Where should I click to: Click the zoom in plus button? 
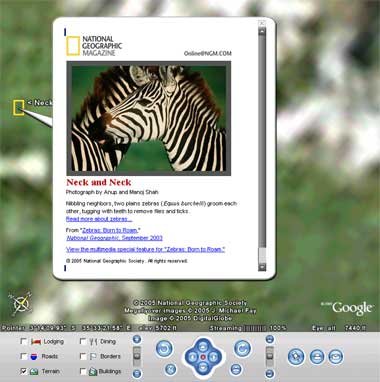137,340
